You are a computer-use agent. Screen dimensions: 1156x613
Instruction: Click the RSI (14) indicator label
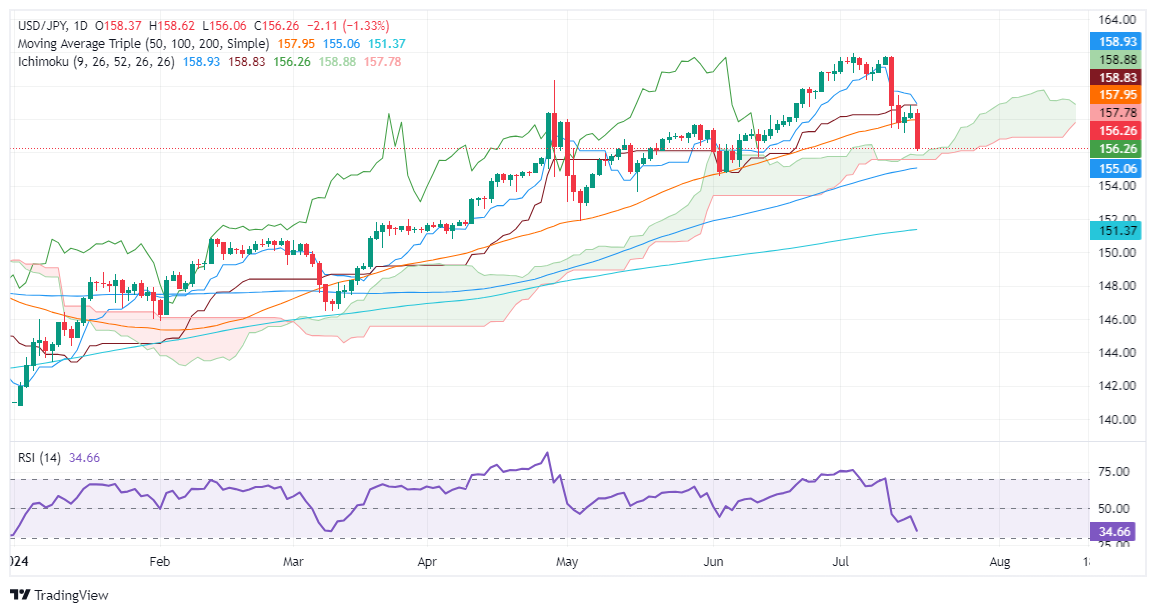pyautogui.click(x=38, y=458)
